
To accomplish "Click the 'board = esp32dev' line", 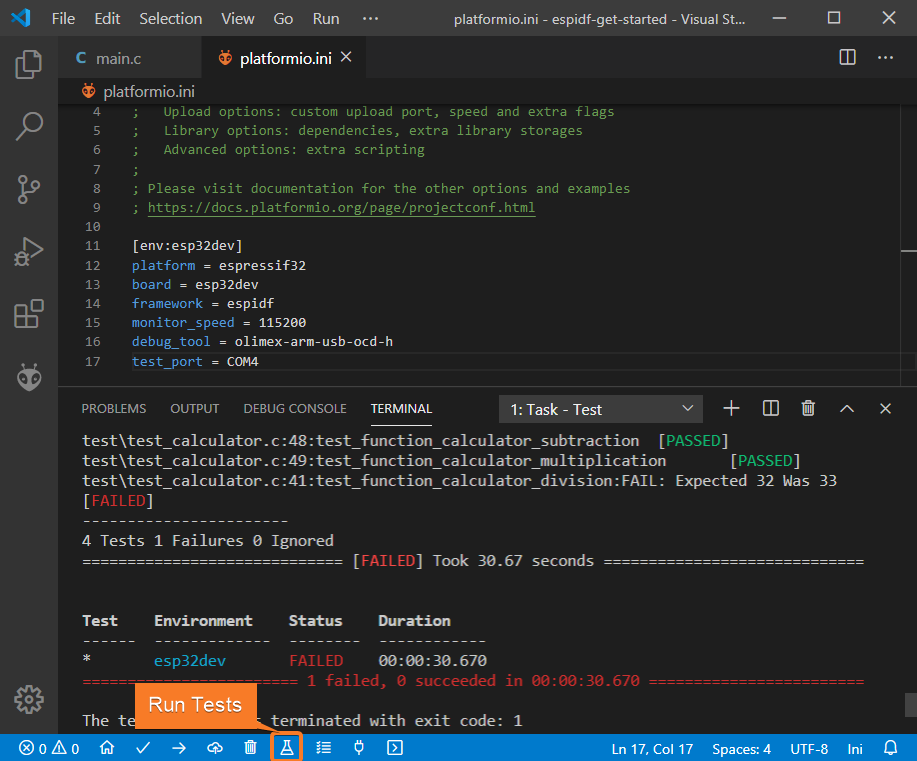I will 195,284.
